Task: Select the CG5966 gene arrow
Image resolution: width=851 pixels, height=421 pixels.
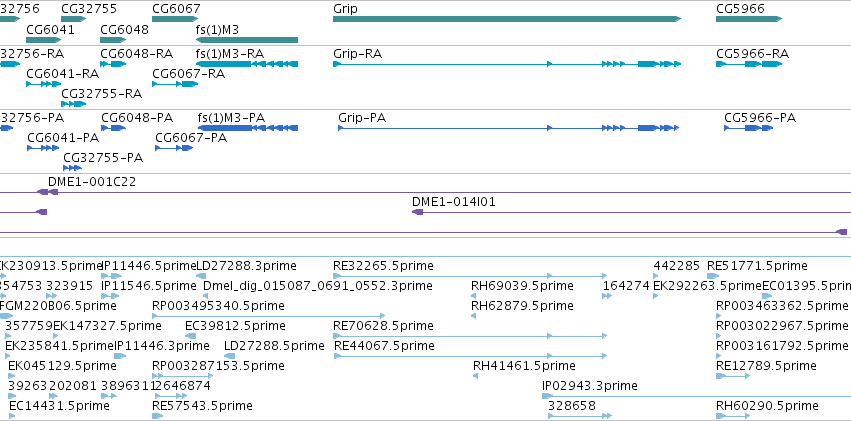Action: 749,19
